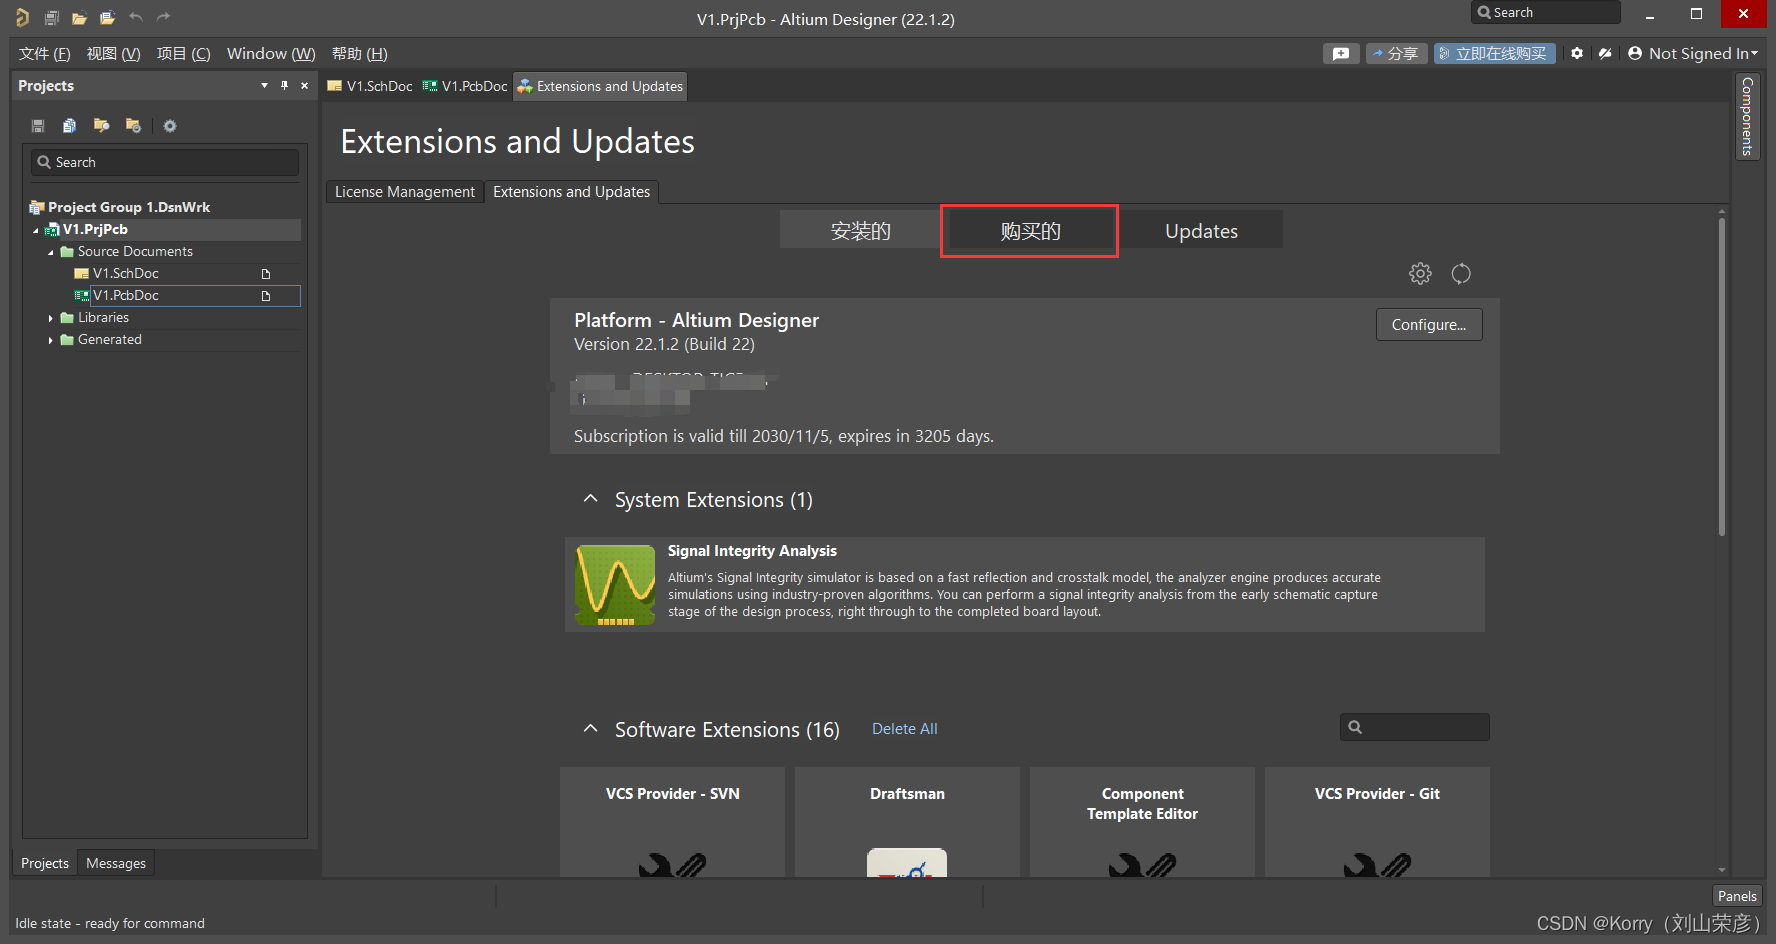Viewport: 1776px width, 944px height.
Task: Switch to the Messages bottom tab
Action: point(116,863)
